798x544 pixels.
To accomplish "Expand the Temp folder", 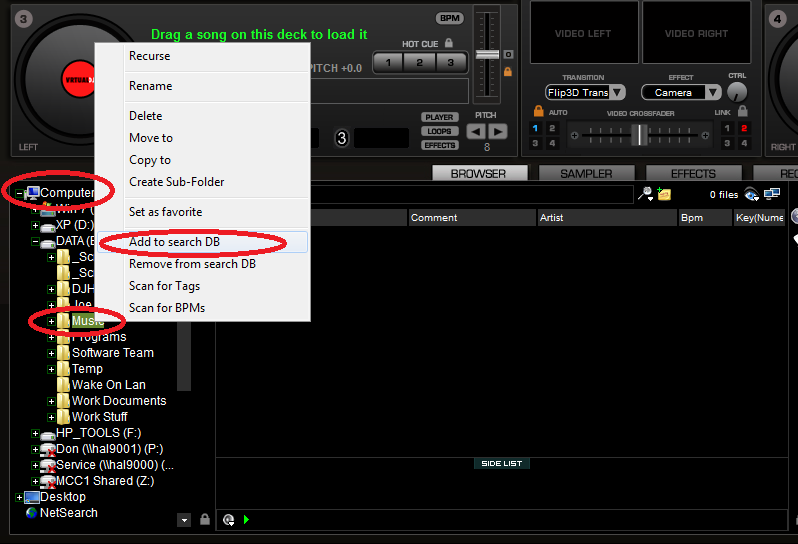I will coord(51,369).
